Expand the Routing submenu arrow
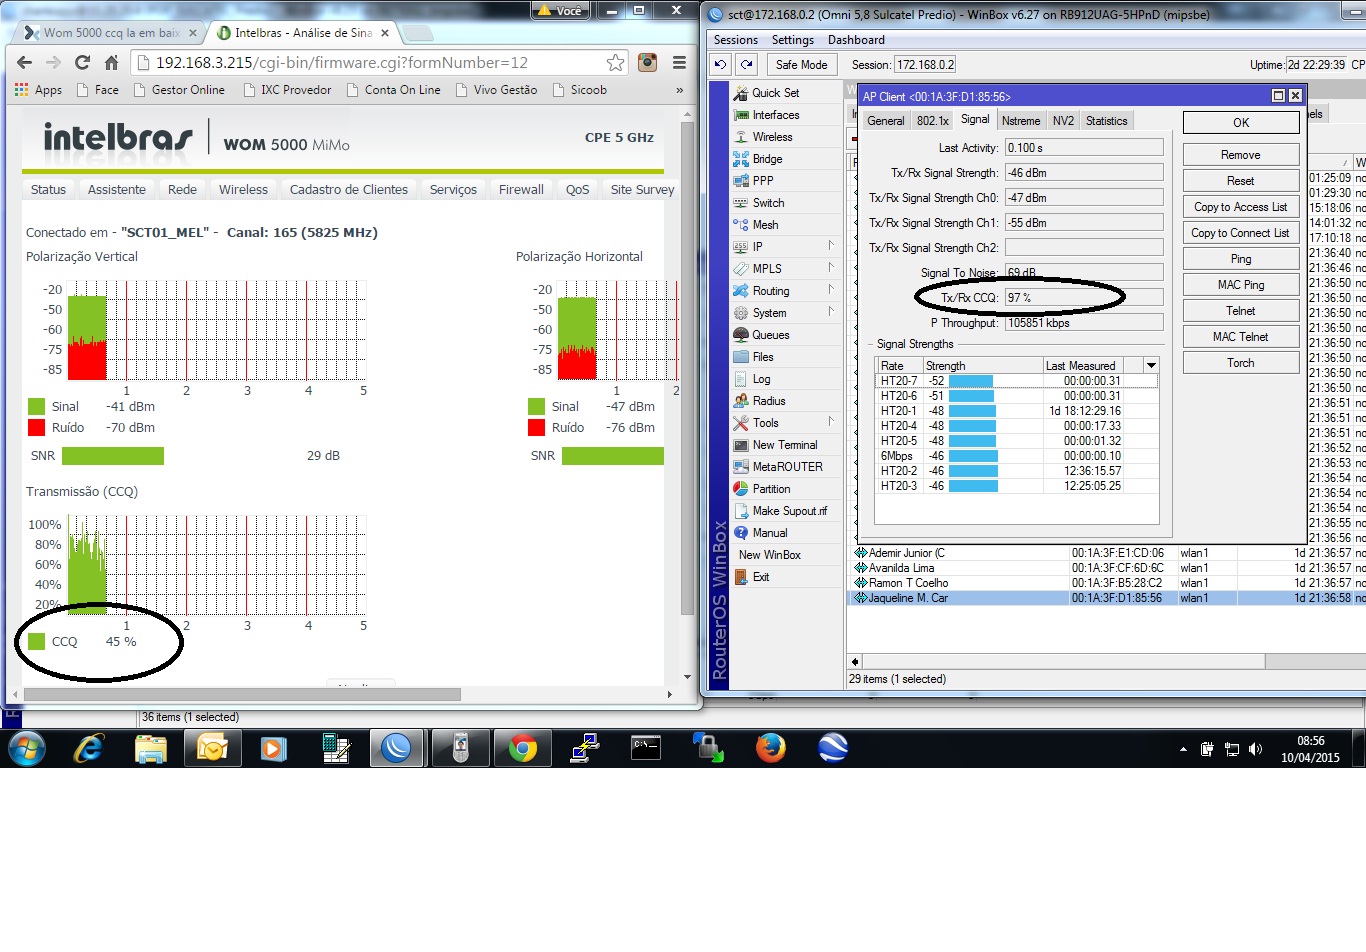Screen dimensions: 1366x952 (831, 290)
